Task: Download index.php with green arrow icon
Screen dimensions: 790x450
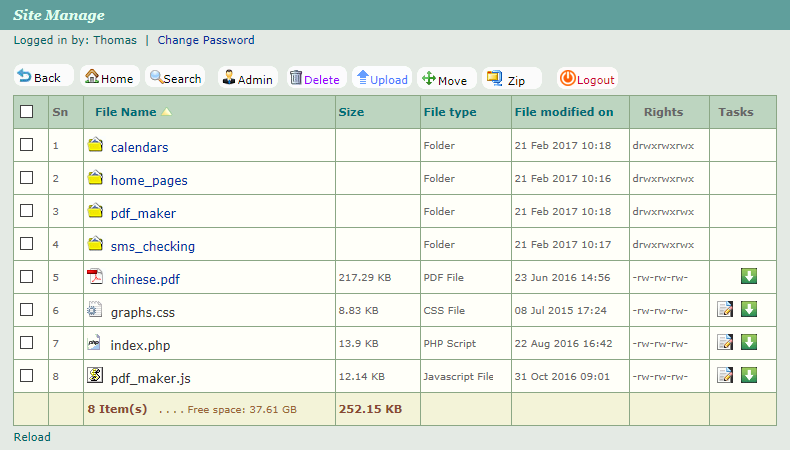Action: (749, 342)
